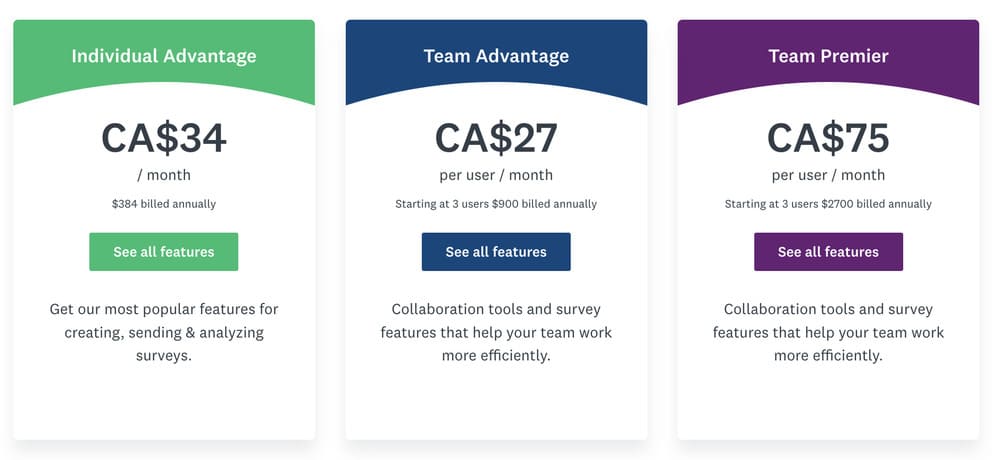Choose the Team Premier plan header
This screenshot has height=460, width=1000.
pyautogui.click(x=828, y=56)
